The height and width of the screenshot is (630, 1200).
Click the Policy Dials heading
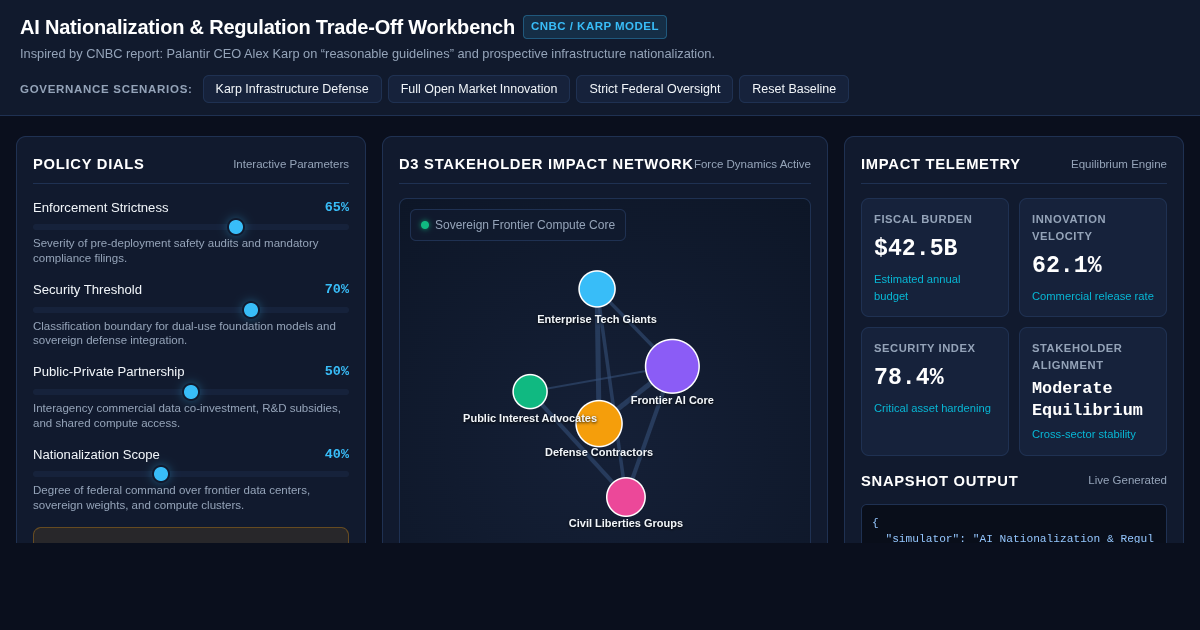89,163
